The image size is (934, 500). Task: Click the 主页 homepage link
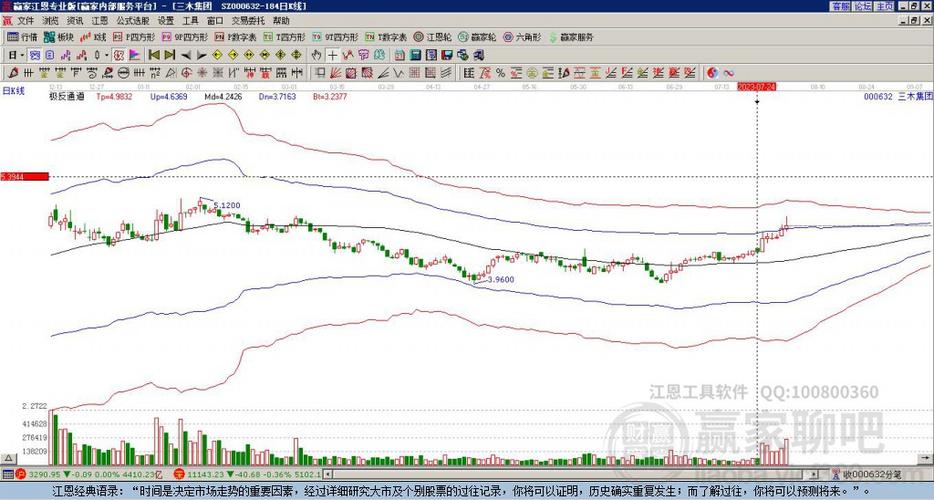coord(885,6)
